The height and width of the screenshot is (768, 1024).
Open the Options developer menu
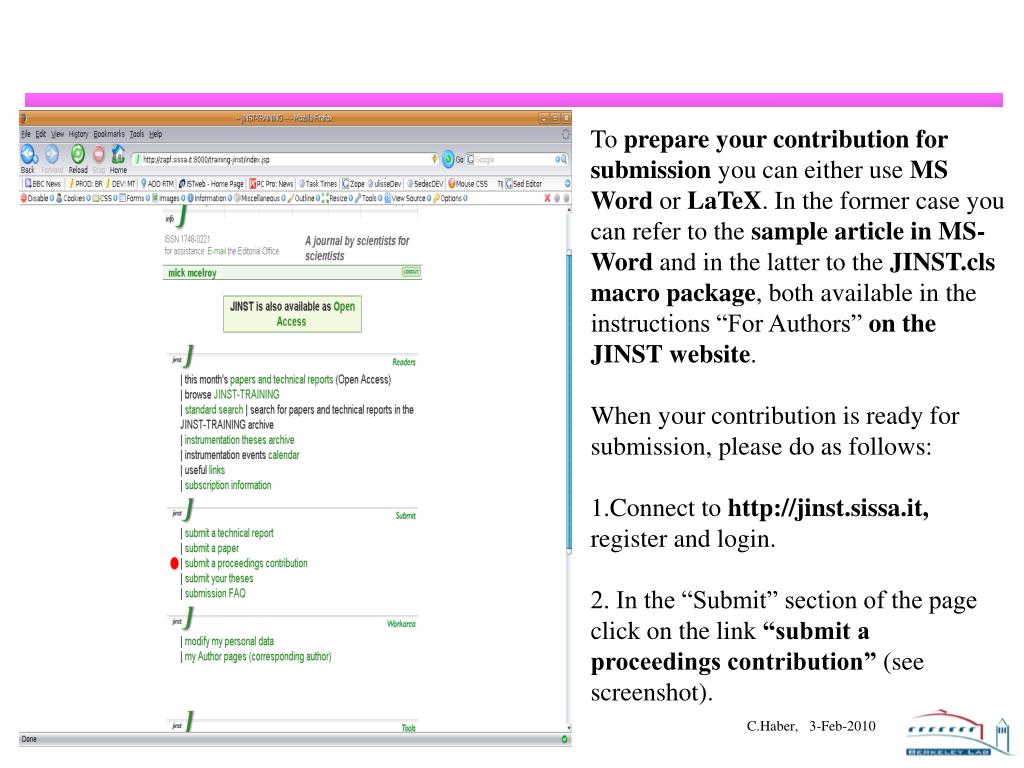point(450,198)
